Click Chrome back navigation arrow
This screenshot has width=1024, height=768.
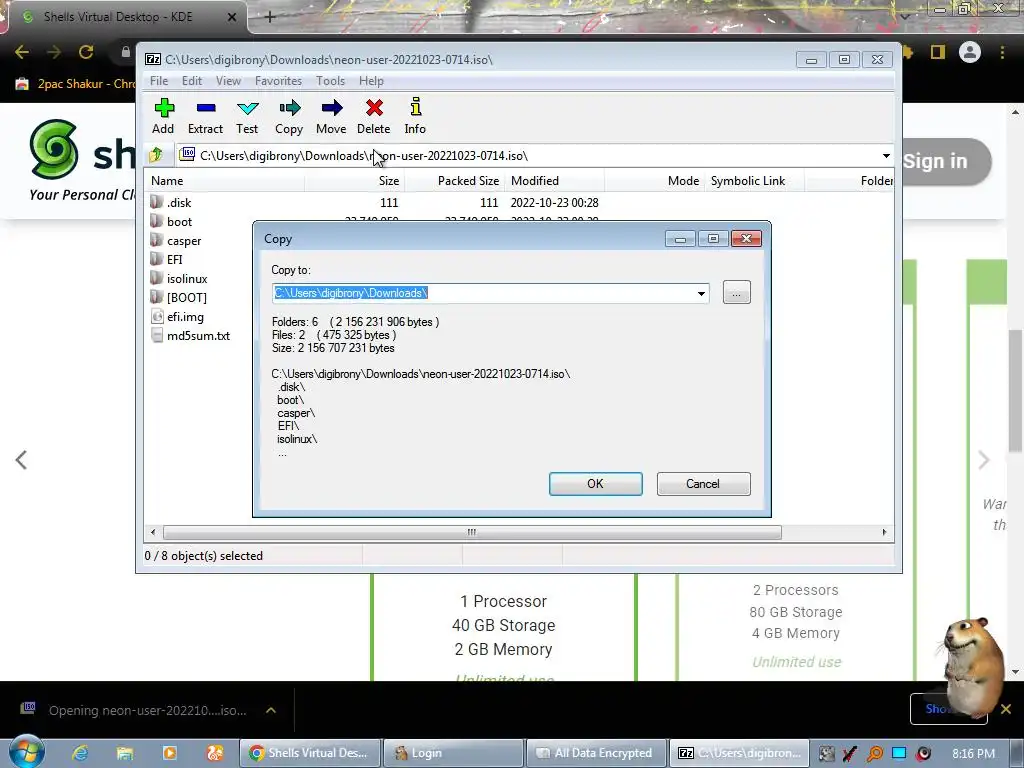[22, 52]
